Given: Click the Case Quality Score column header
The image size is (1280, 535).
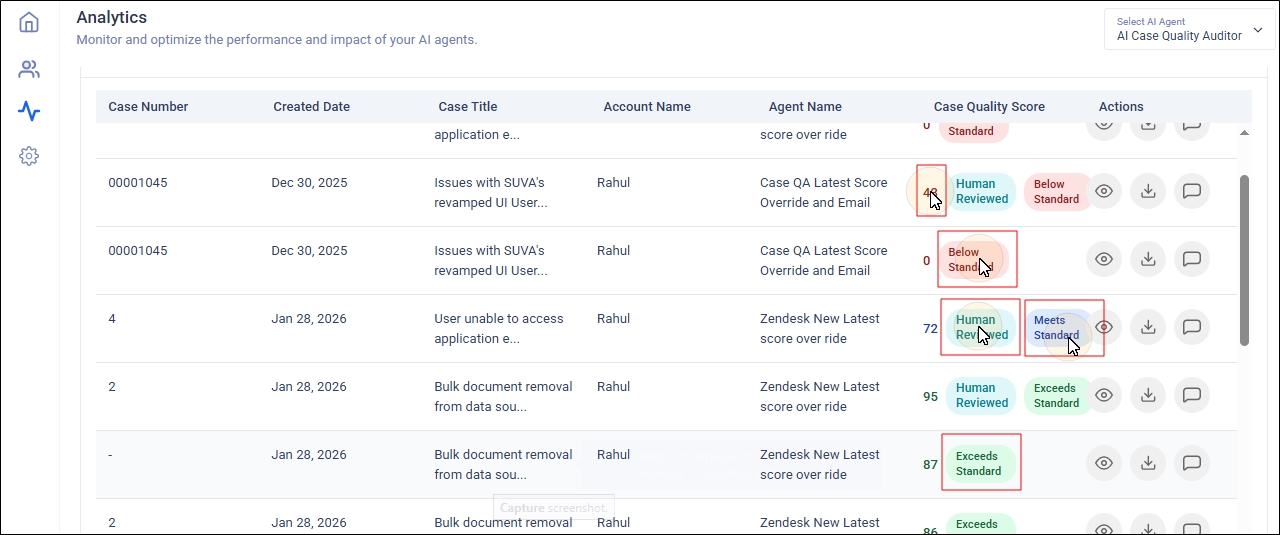Looking at the screenshot, I should click(x=988, y=107).
